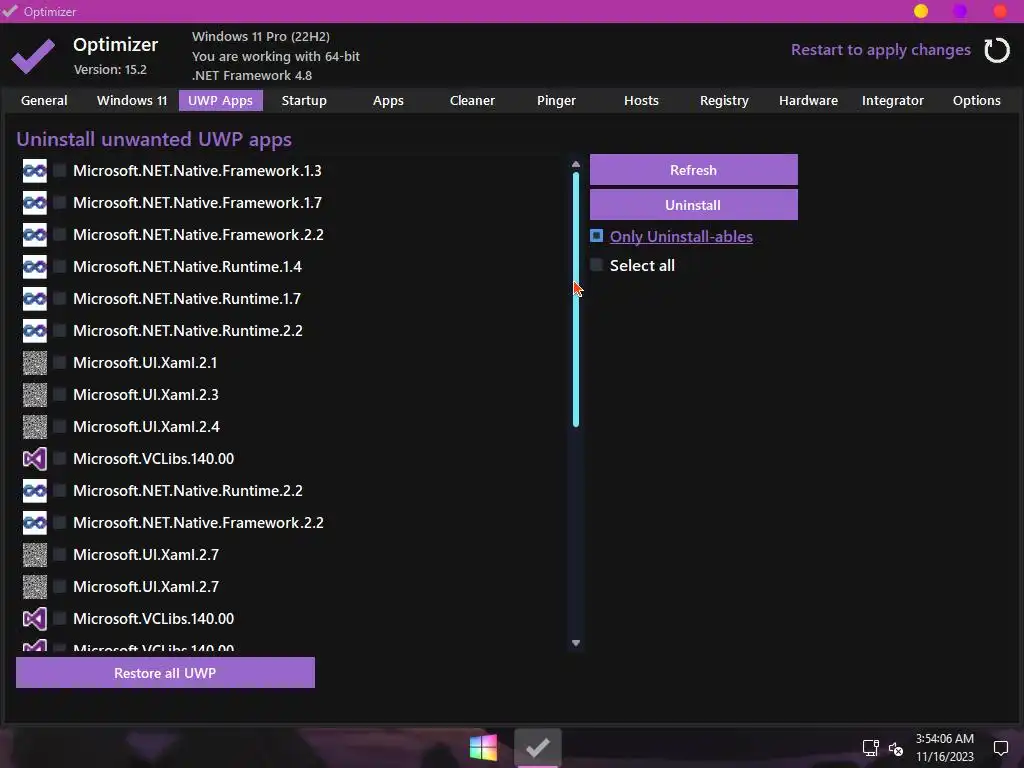Enable the Select all checkbox

[x=596, y=264]
